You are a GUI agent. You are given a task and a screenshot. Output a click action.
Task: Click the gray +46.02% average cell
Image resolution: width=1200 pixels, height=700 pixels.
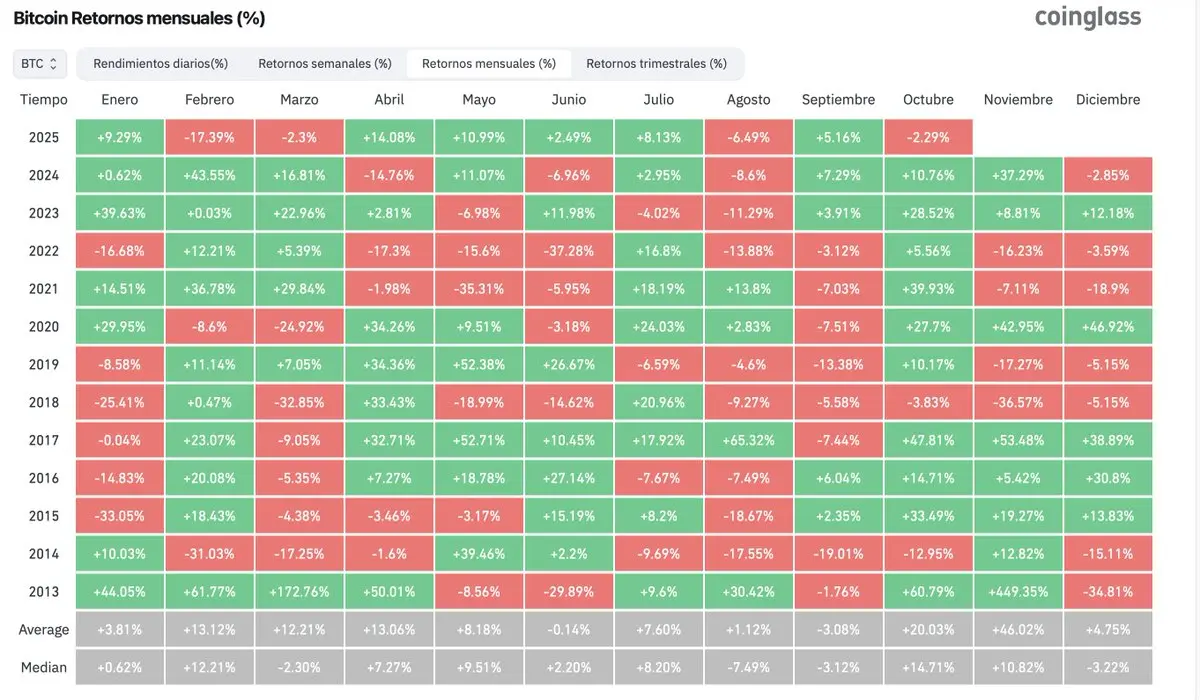coord(1018,629)
